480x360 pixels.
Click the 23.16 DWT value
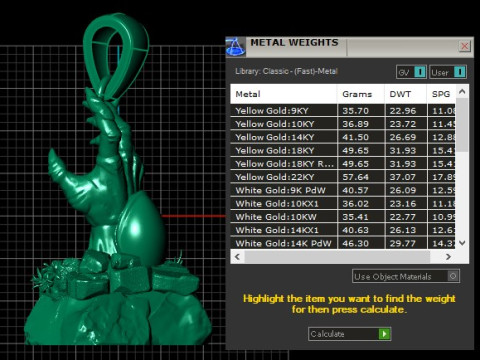pyautogui.click(x=403, y=204)
